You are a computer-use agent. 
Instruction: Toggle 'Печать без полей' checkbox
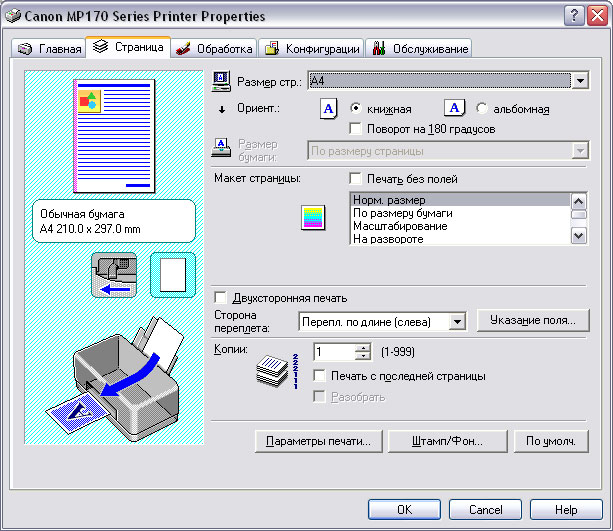[356, 179]
